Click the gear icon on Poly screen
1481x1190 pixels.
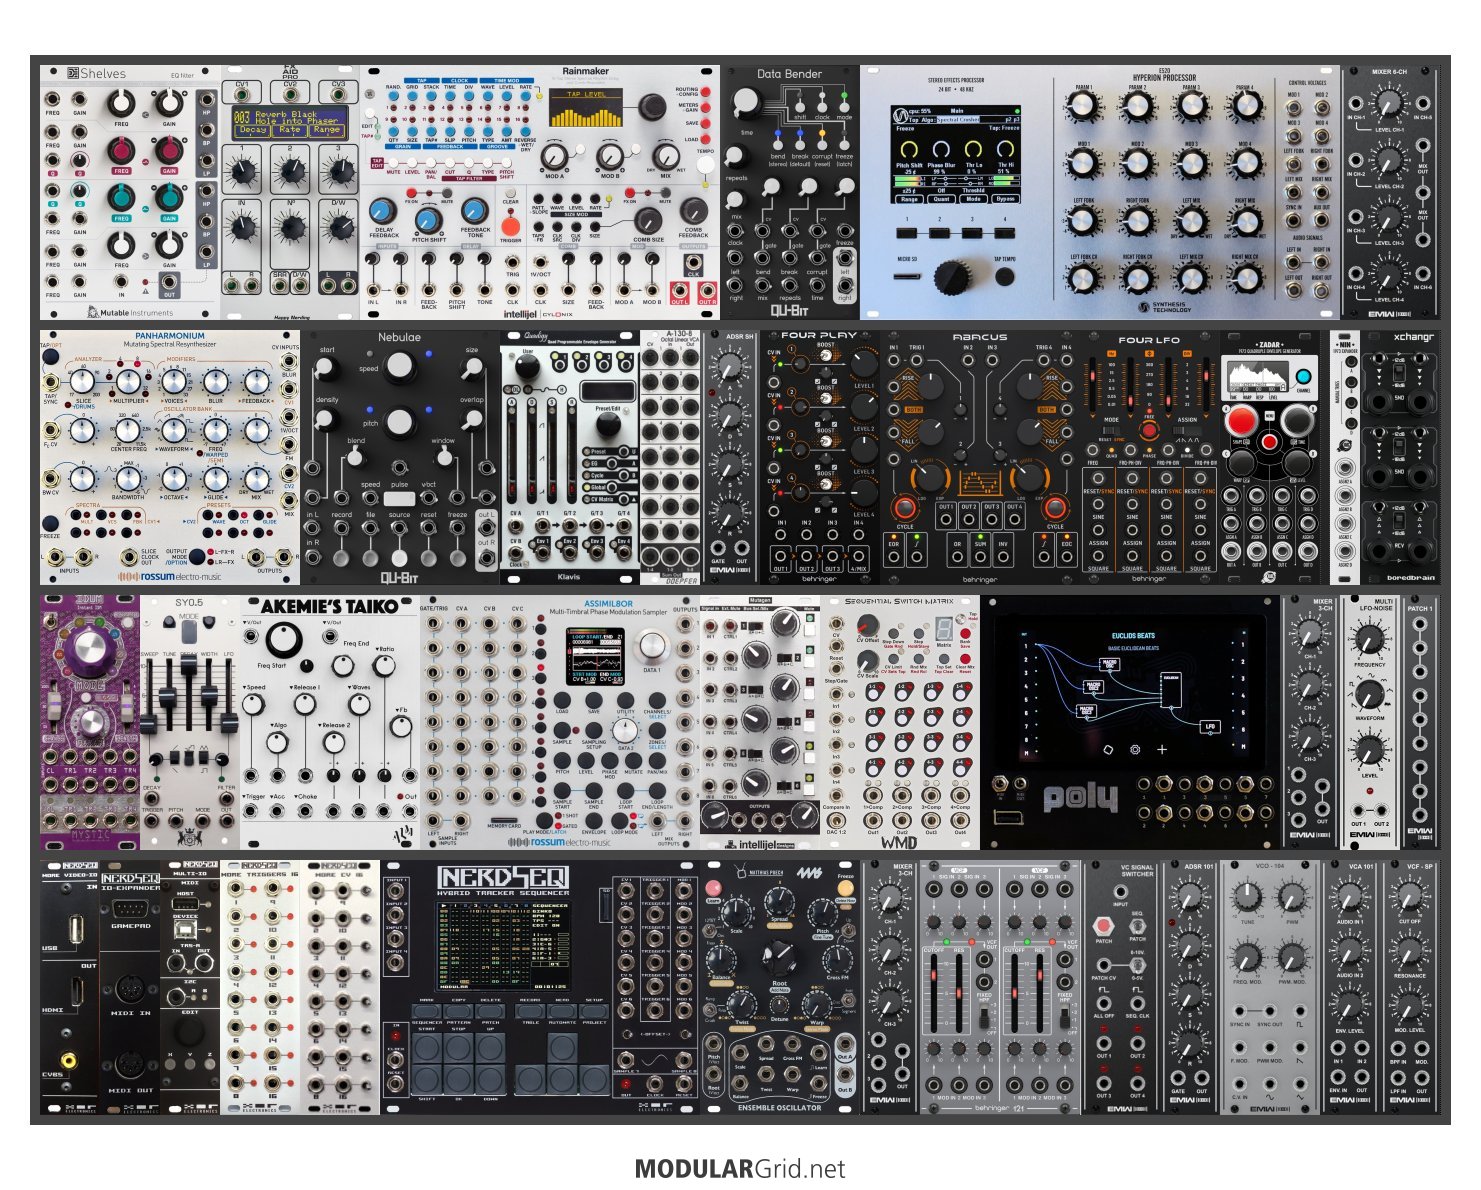(x=1135, y=749)
